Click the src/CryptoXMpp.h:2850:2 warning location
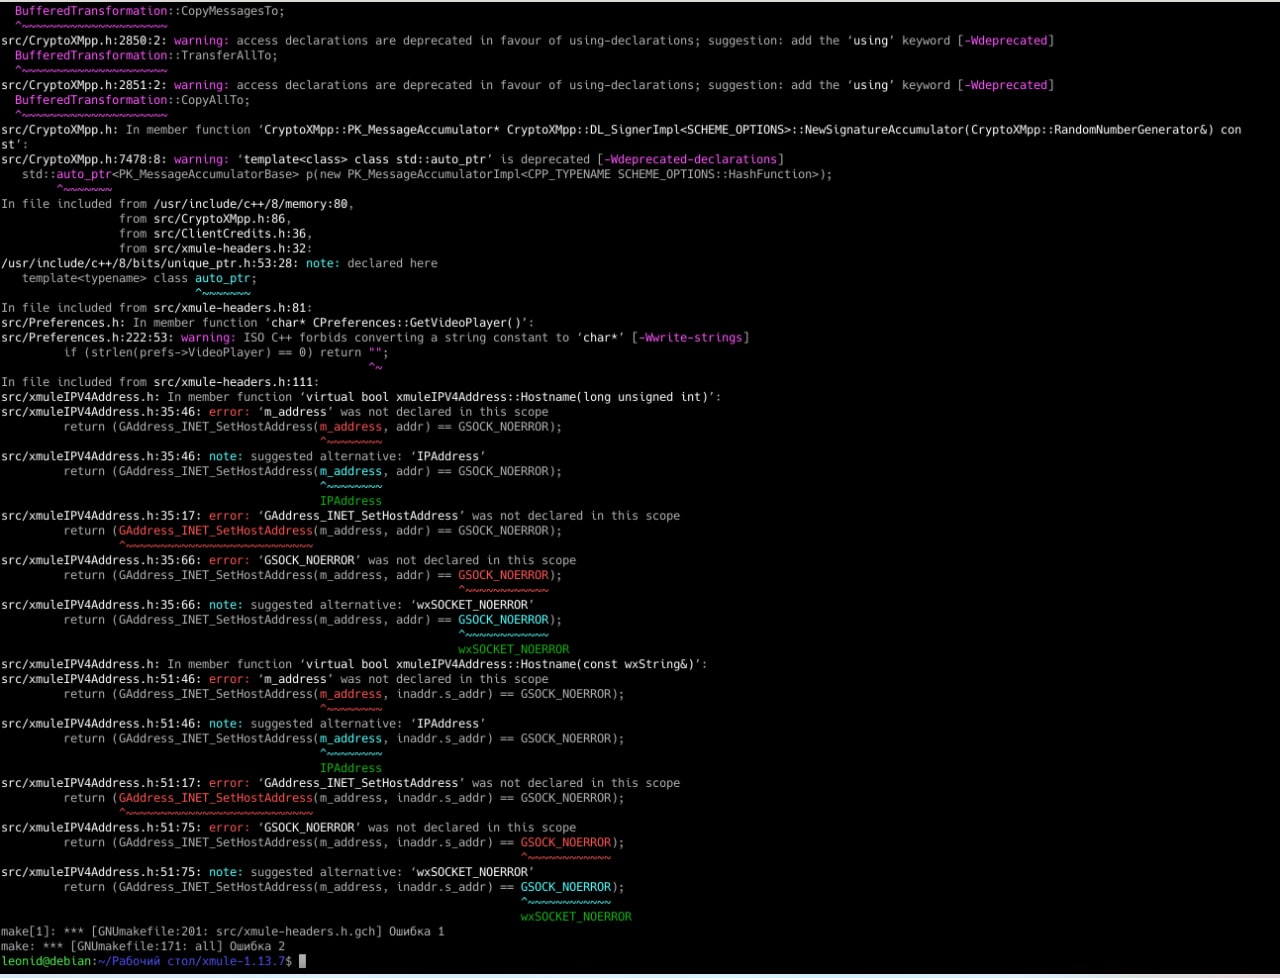This screenshot has height=978, width=1280. coord(84,41)
